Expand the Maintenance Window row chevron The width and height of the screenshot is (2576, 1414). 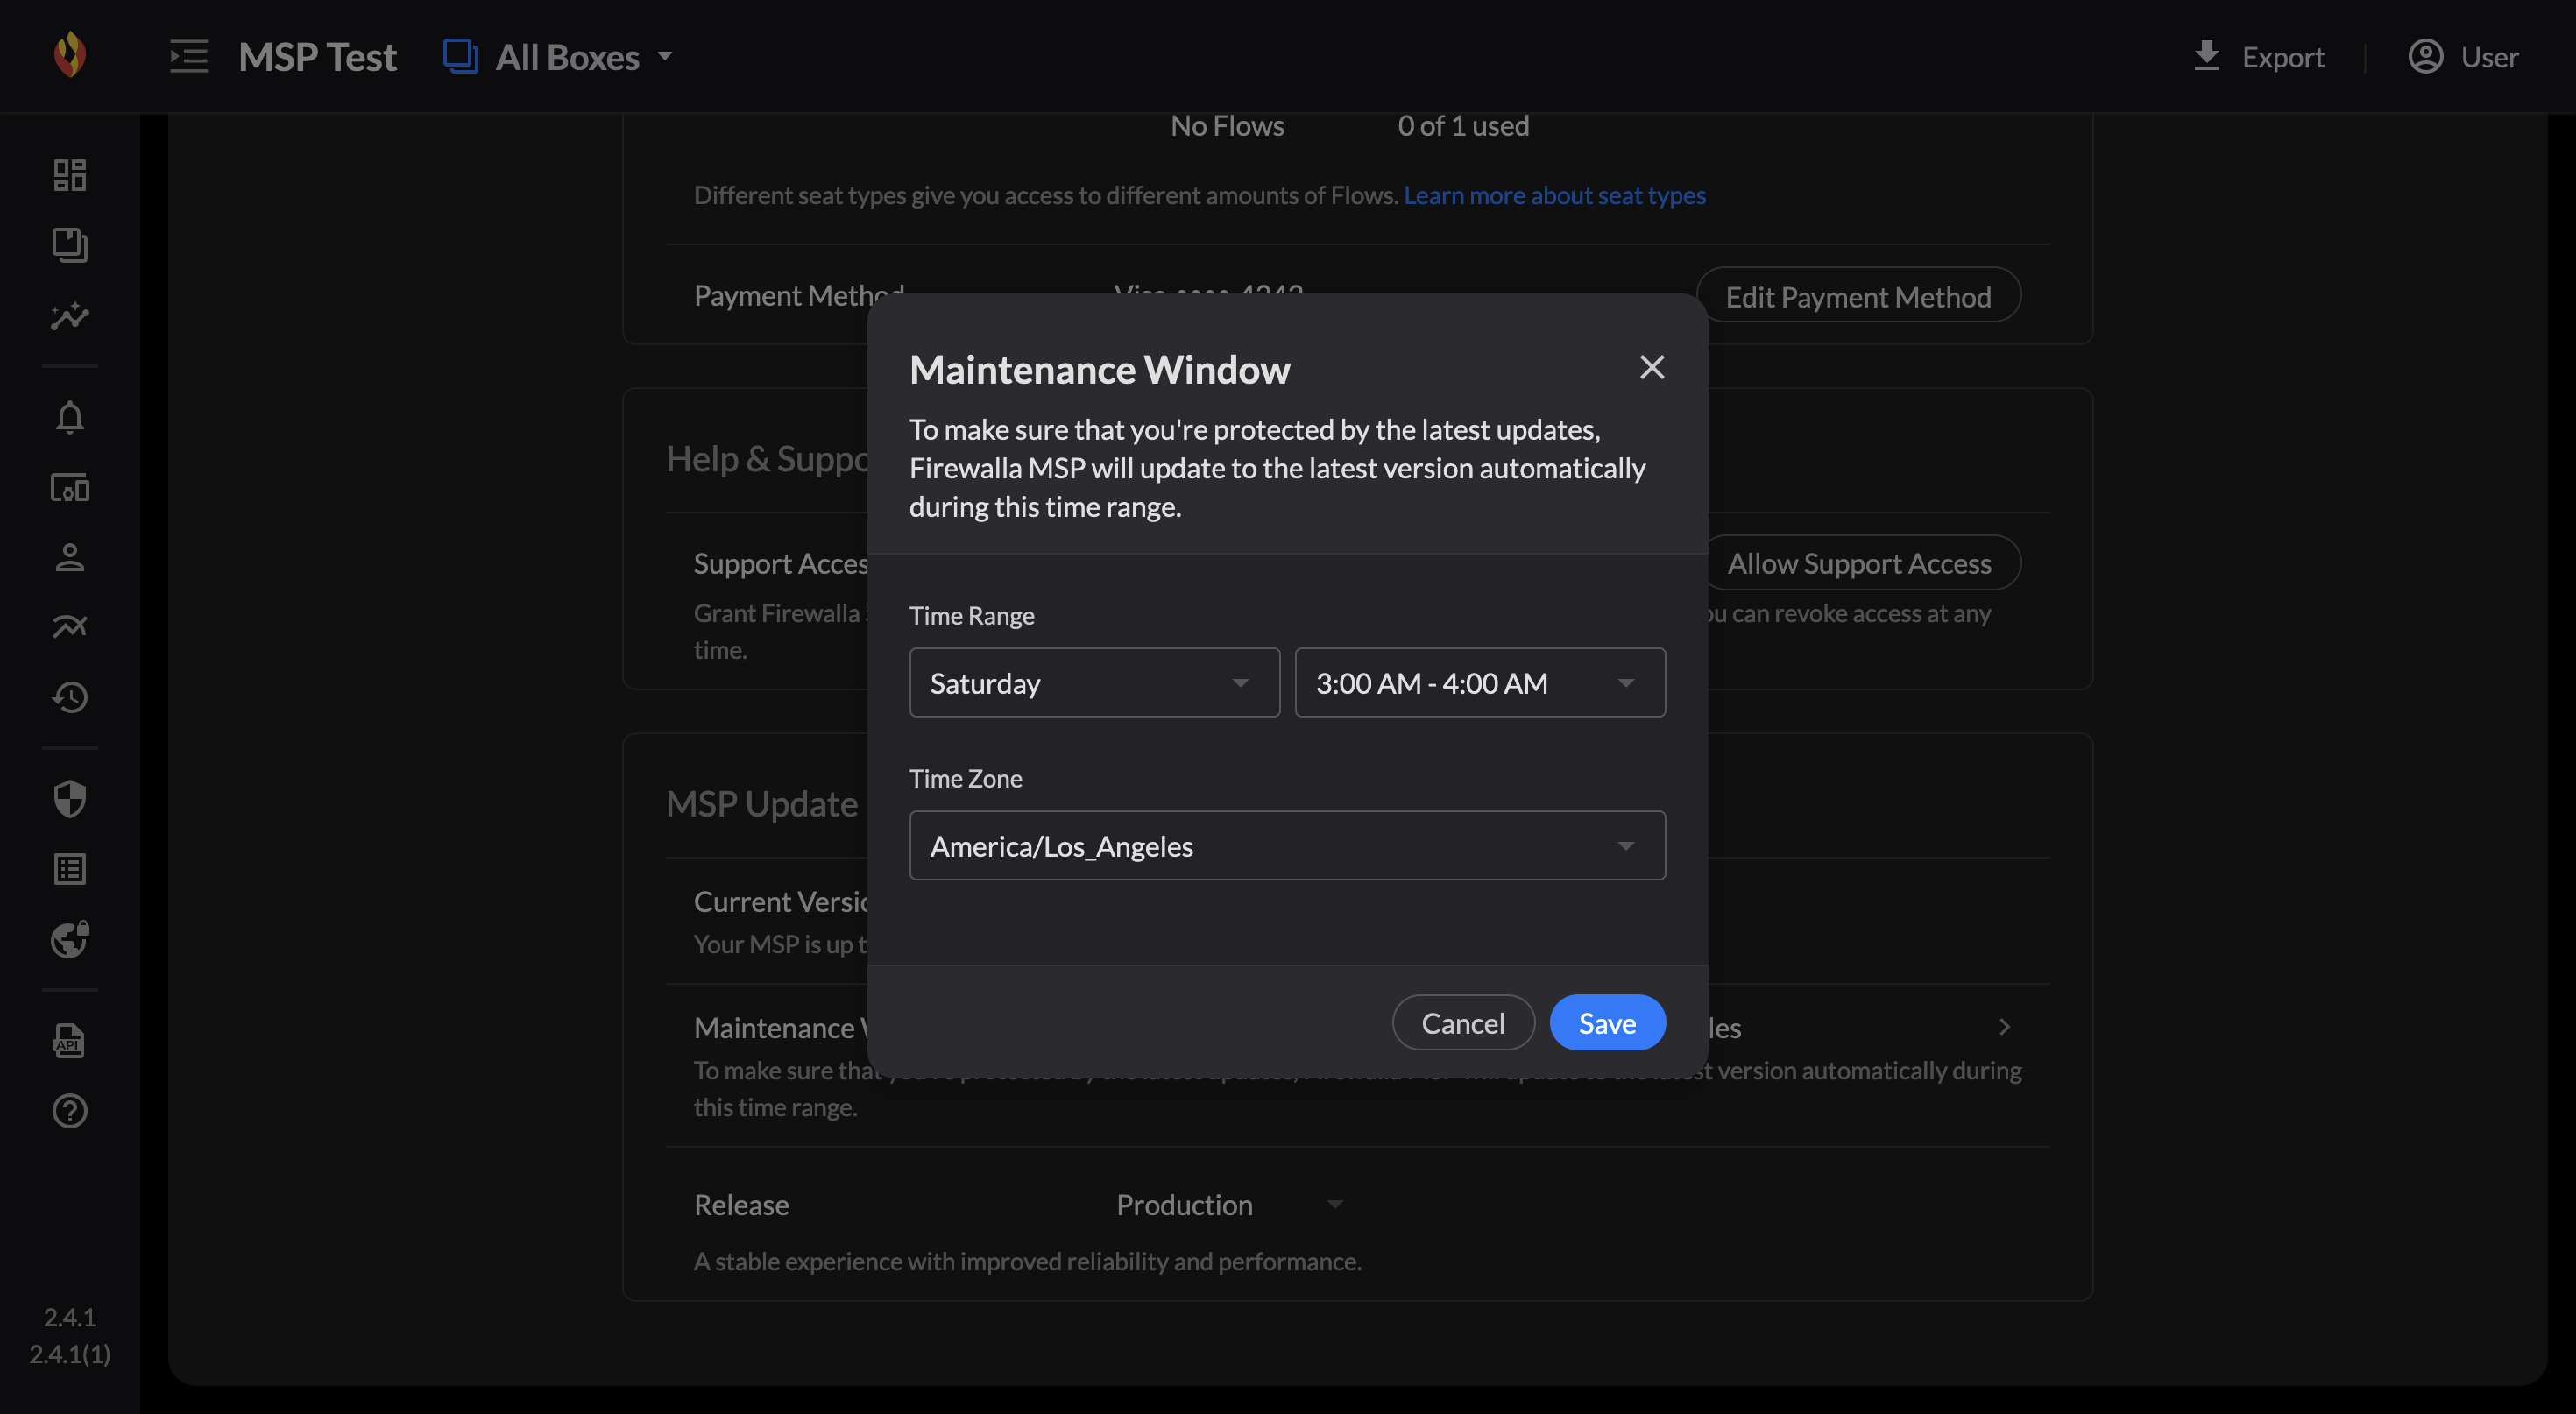(x=2004, y=1027)
